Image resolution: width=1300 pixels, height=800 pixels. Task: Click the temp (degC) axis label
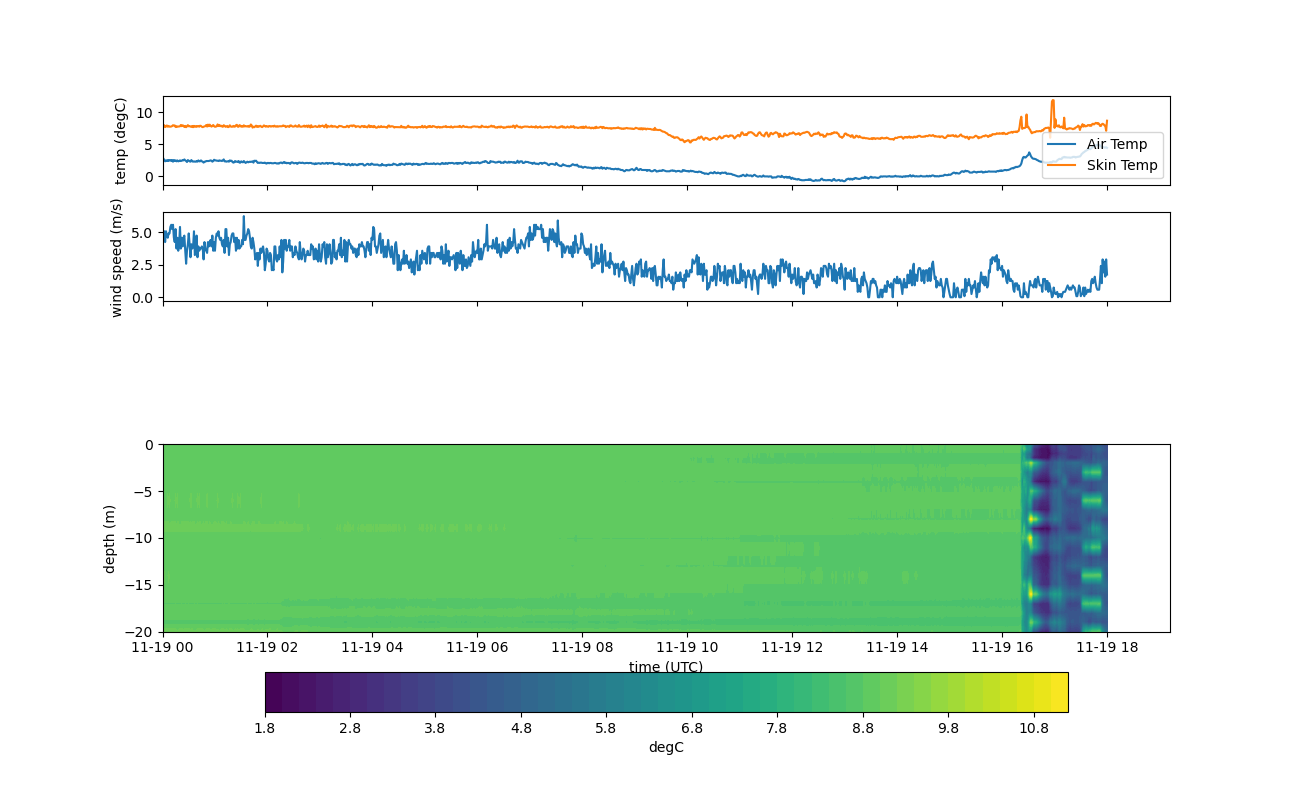(x=120, y=141)
